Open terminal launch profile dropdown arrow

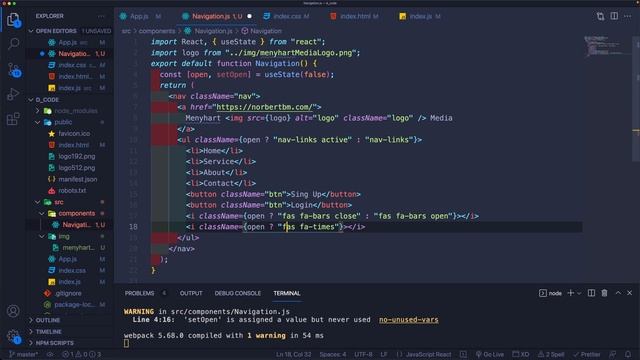[x=579, y=293]
